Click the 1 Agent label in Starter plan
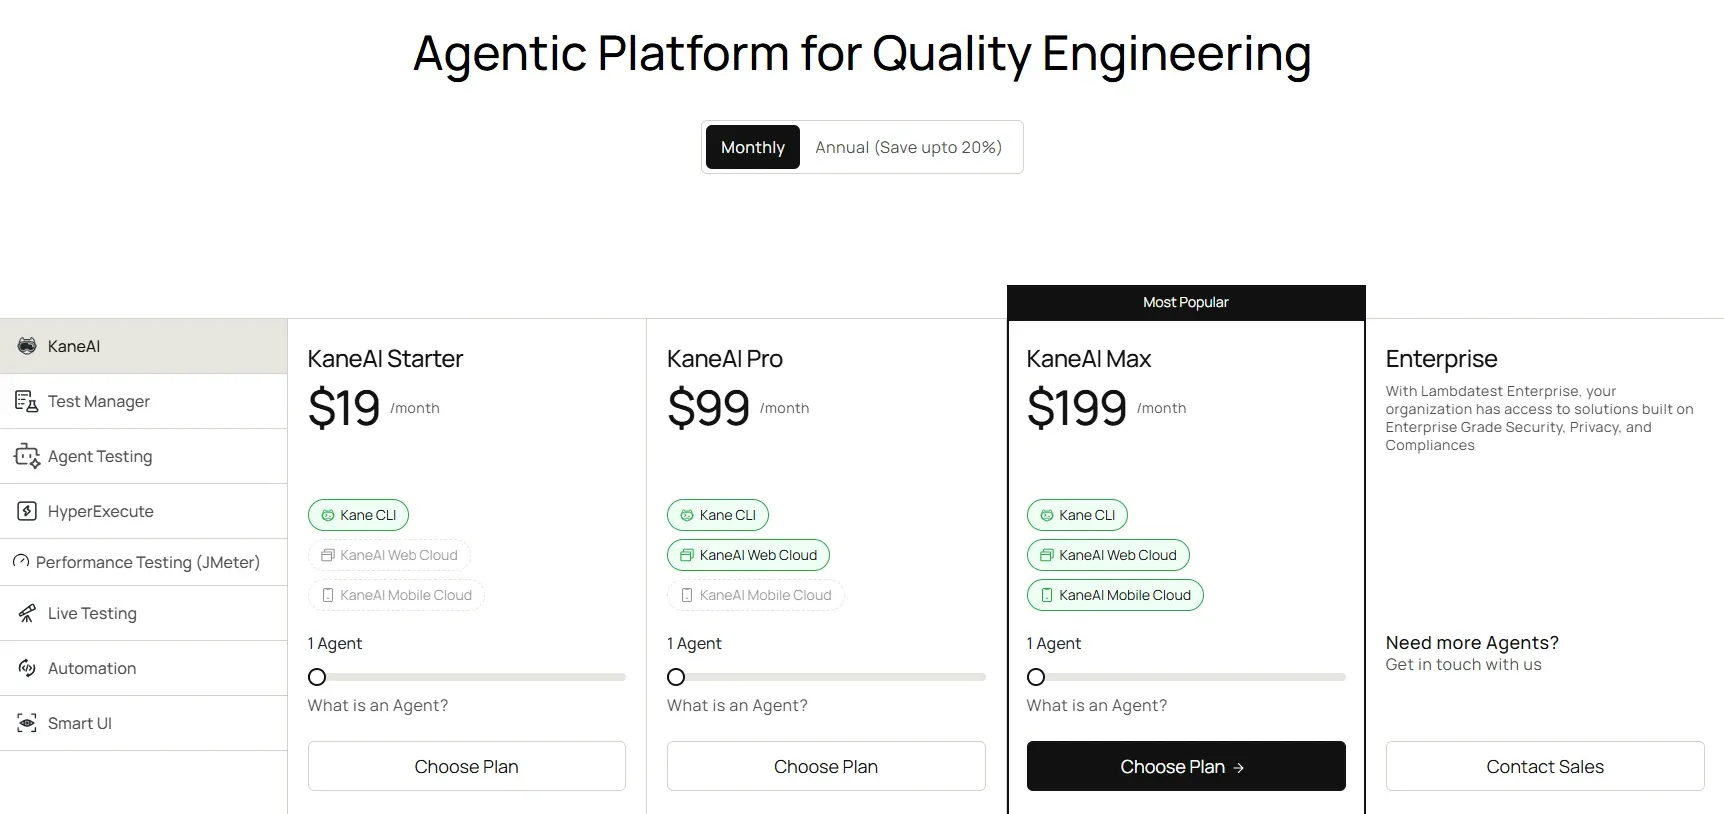 [335, 643]
